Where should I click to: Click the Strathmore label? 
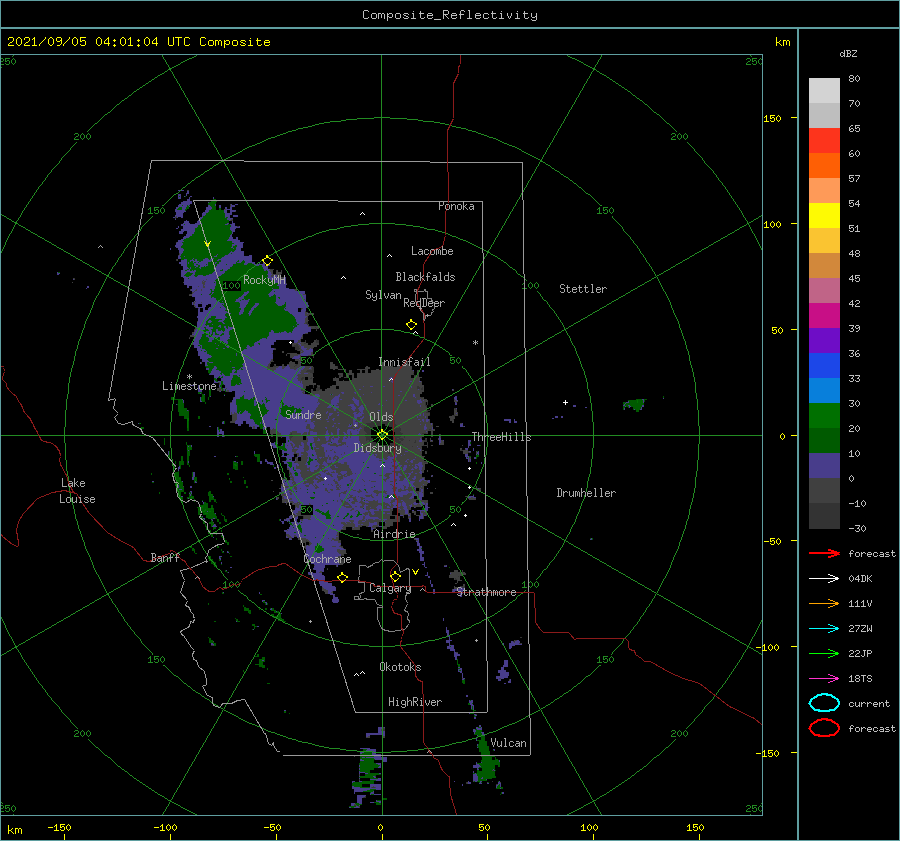coord(486,592)
